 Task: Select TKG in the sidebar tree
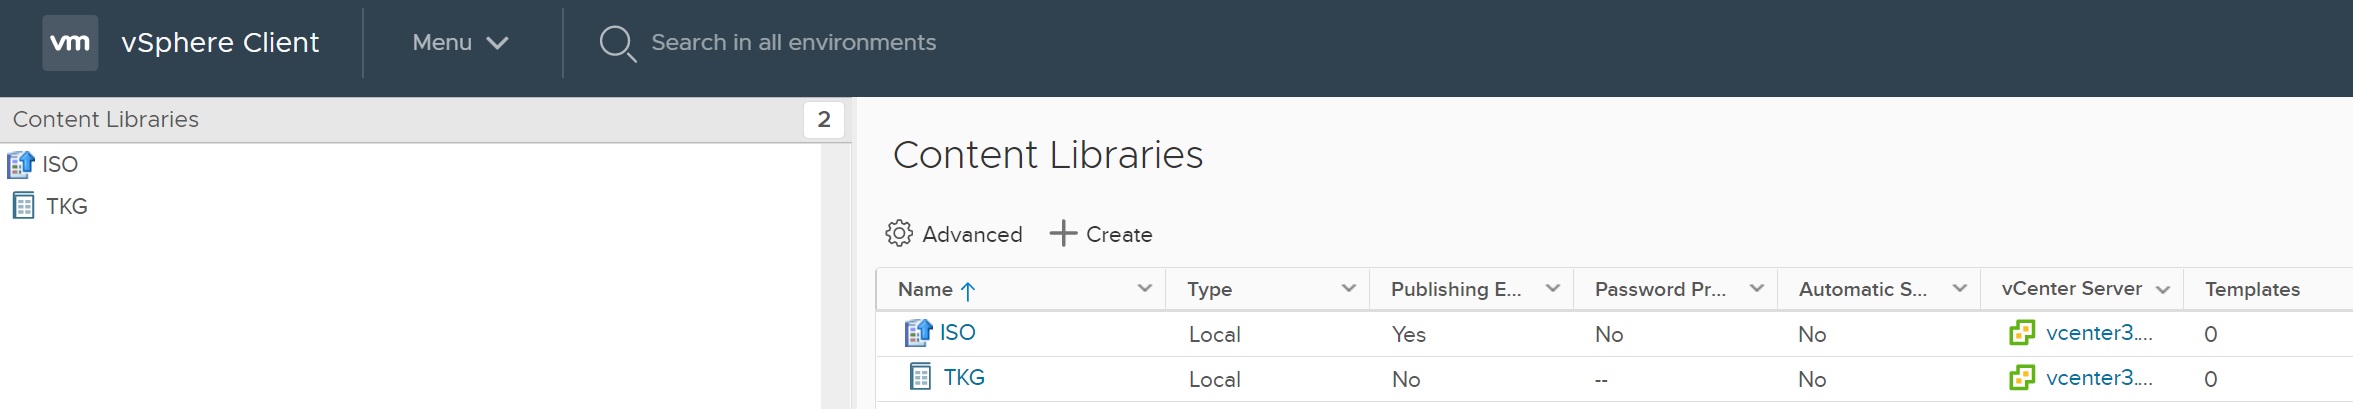tap(67, 206)
